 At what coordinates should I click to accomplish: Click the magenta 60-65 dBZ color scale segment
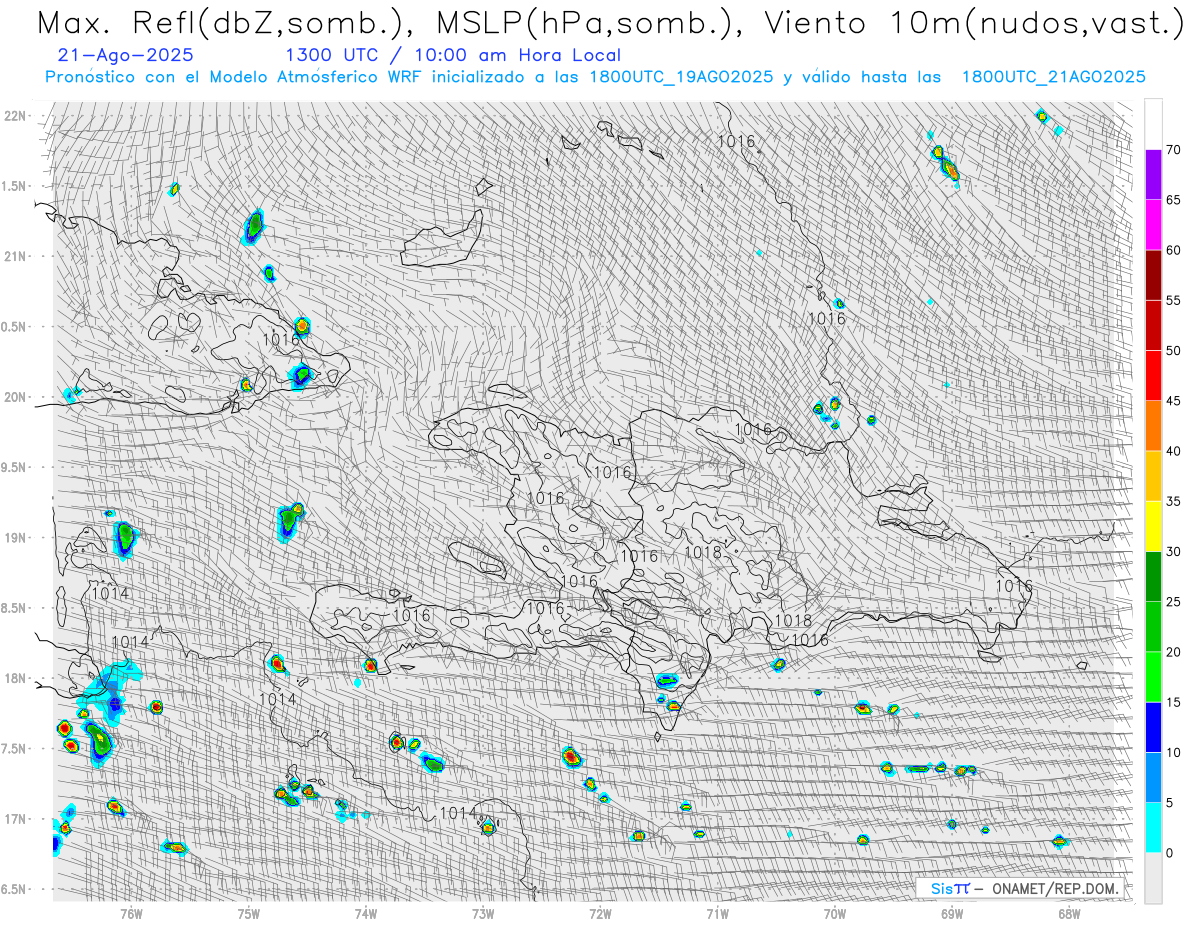point(1153,225)
